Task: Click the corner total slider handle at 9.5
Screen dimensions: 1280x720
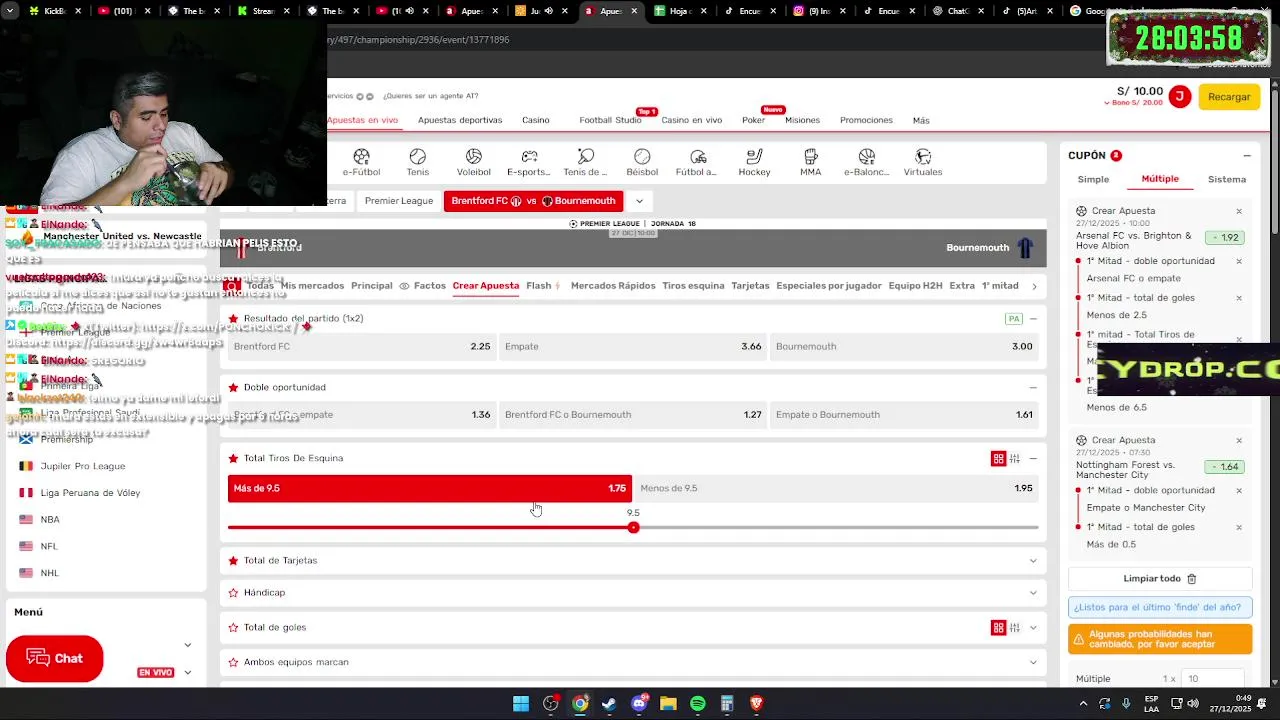Action: click(633, 527)
